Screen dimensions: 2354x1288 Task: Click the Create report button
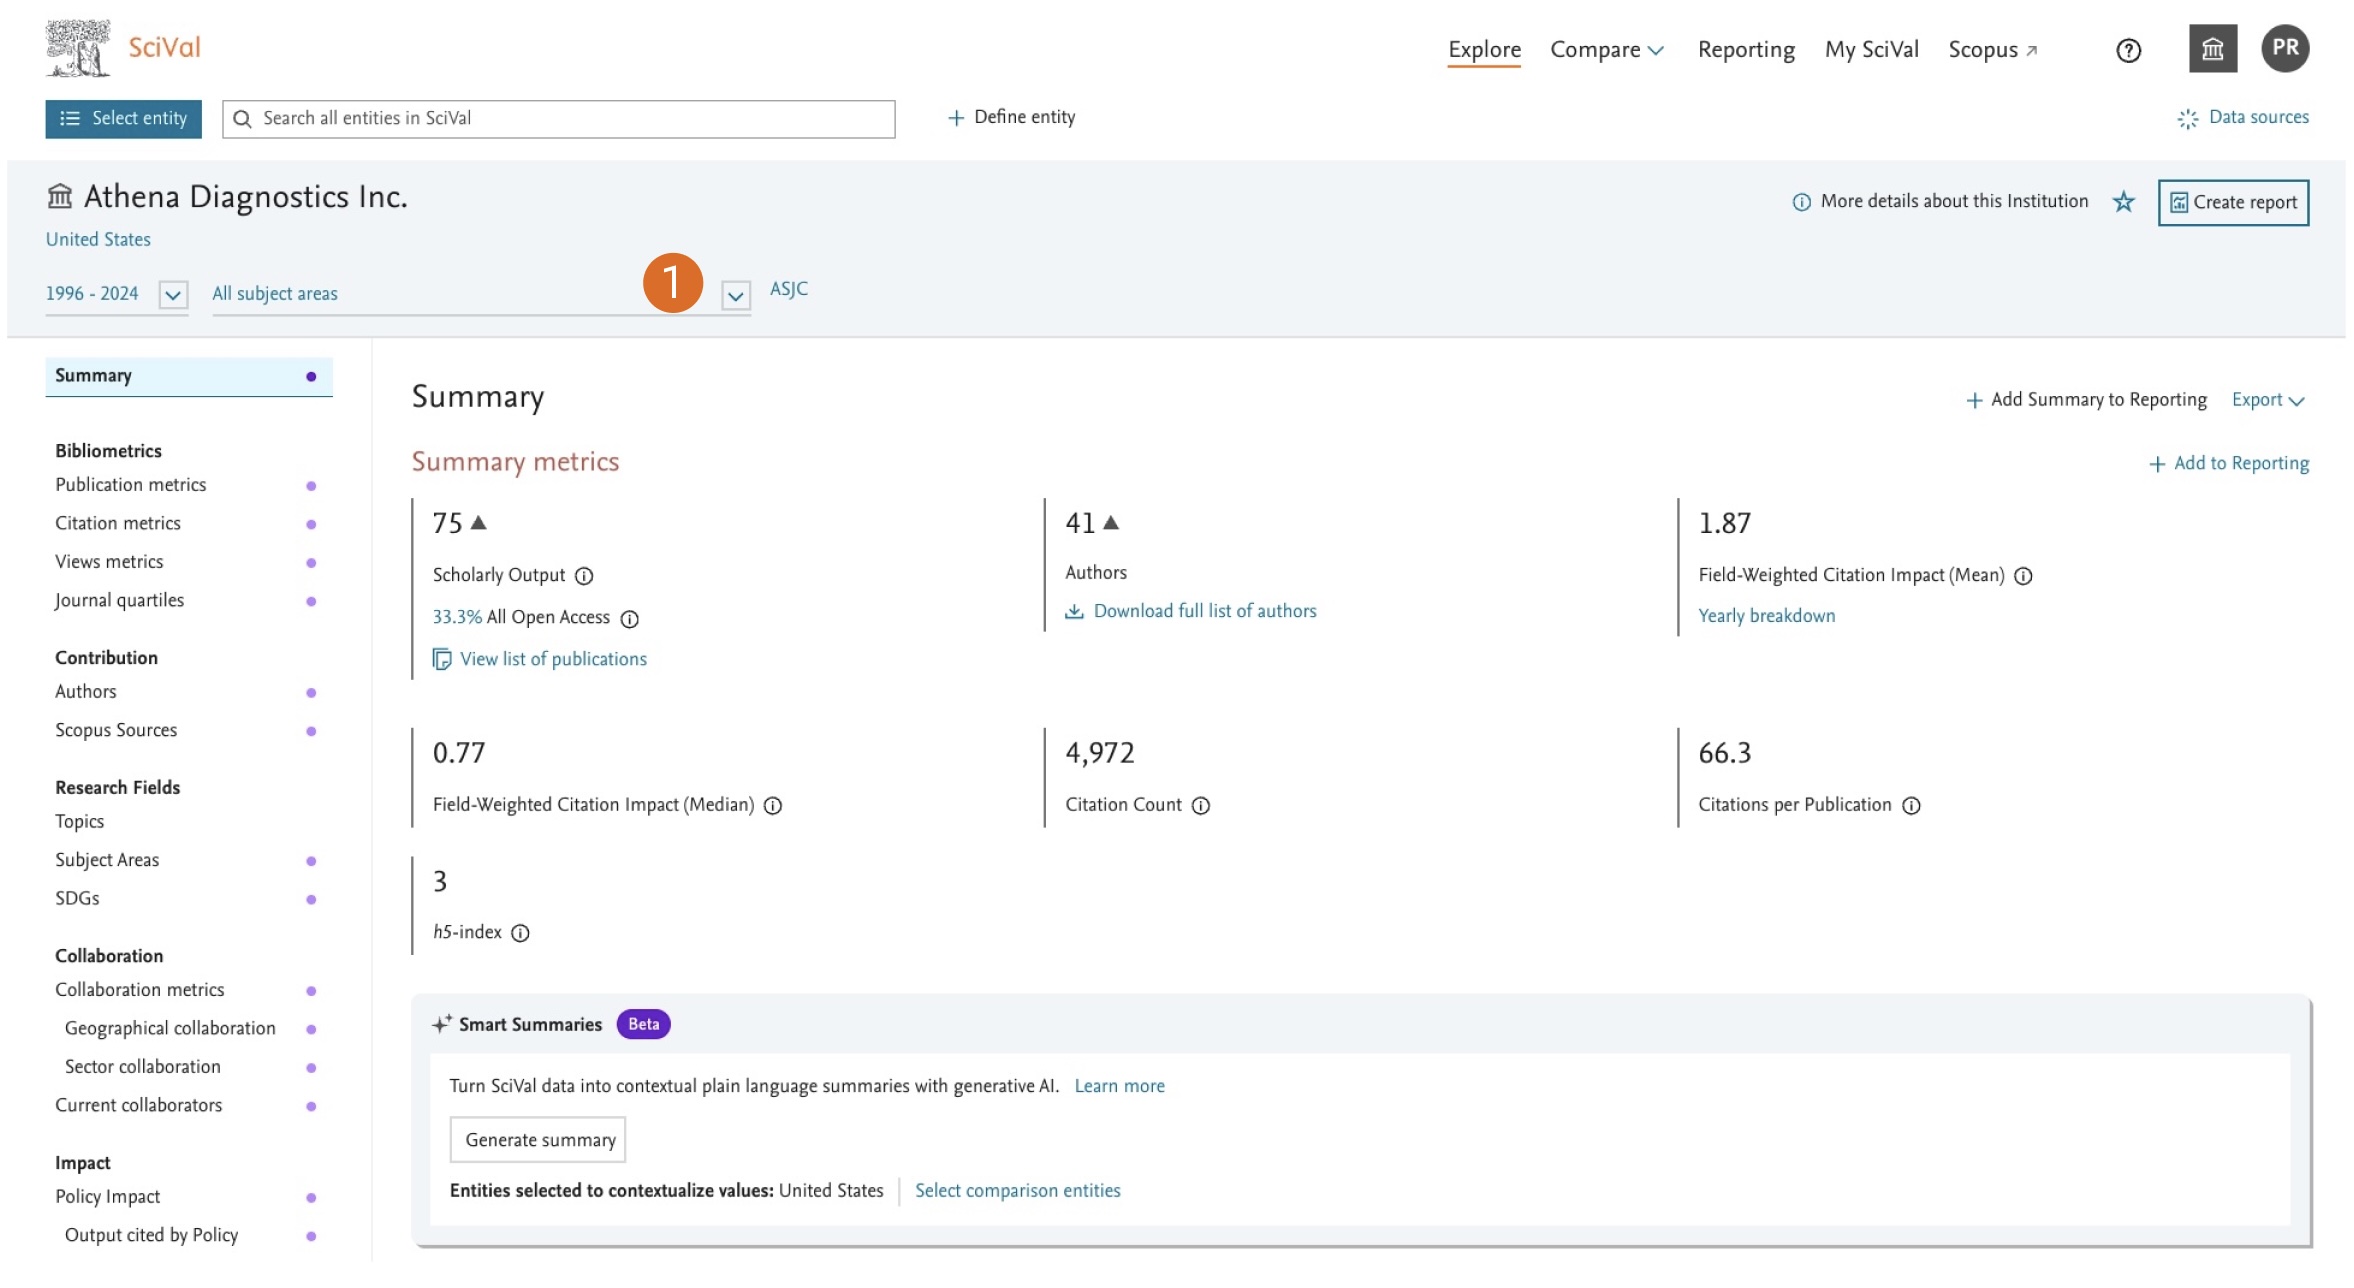pos(2233,203)
